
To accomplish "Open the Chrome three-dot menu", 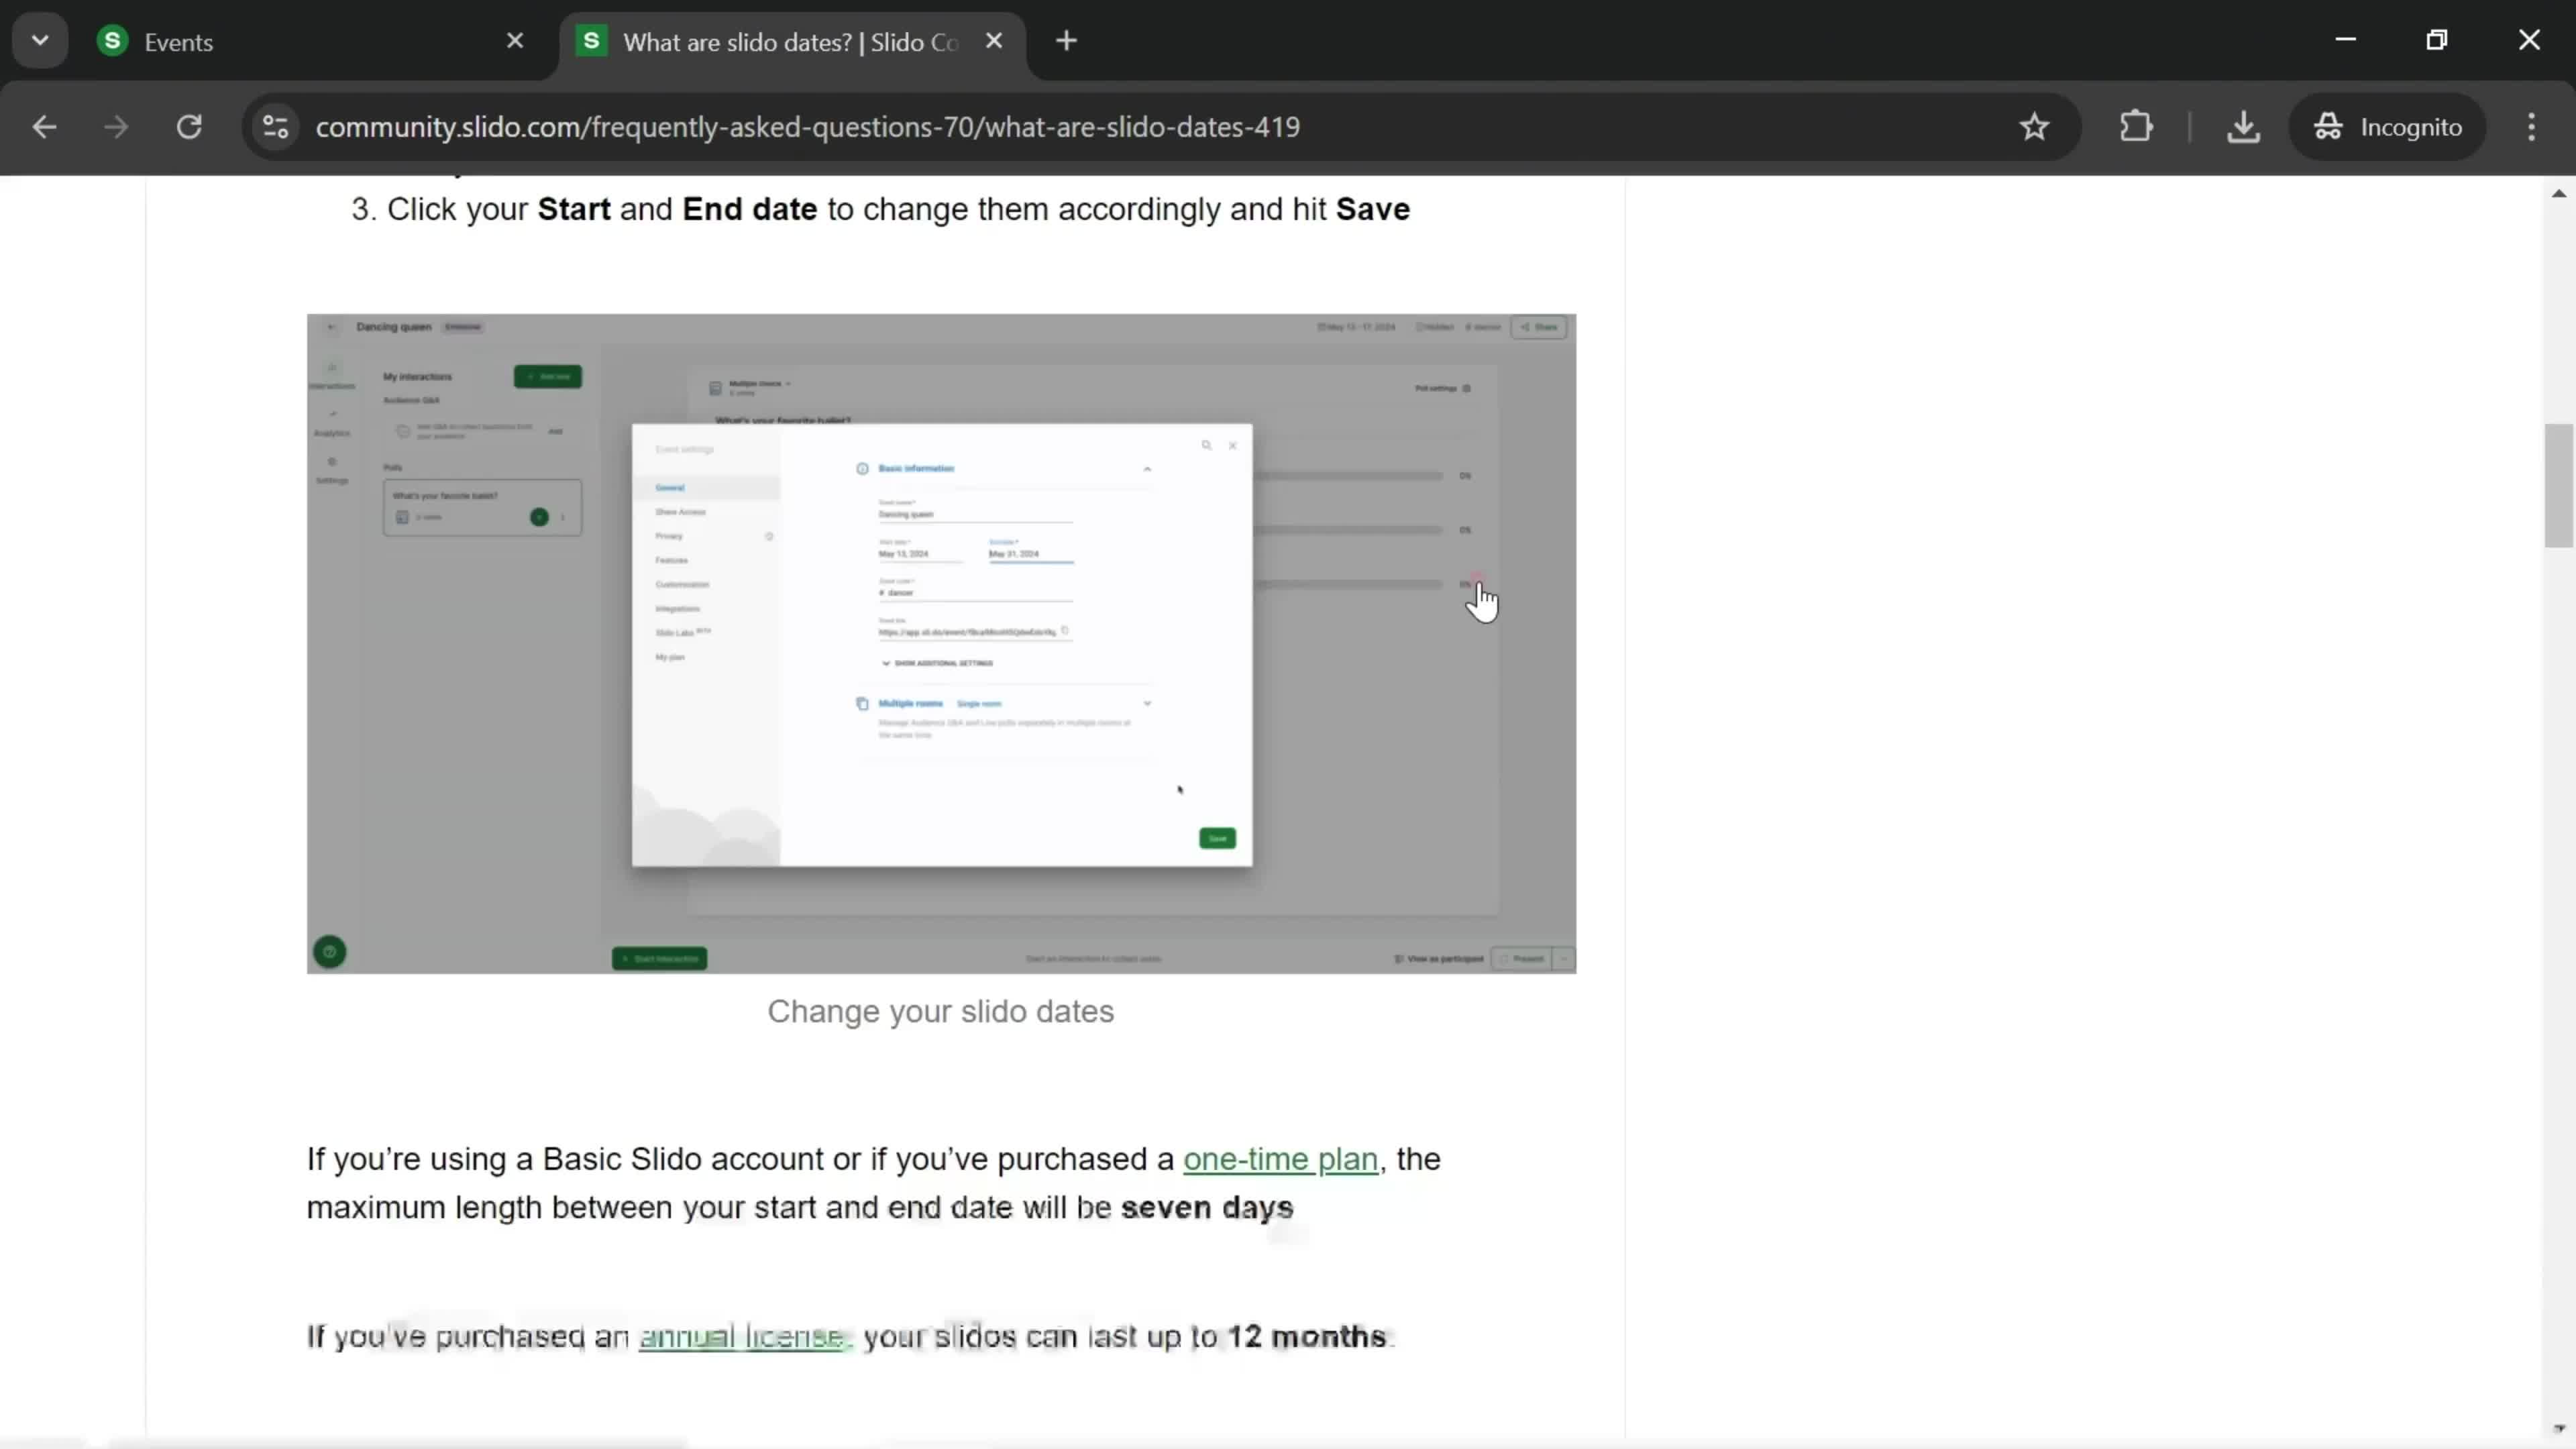I will pos(2532,127).
